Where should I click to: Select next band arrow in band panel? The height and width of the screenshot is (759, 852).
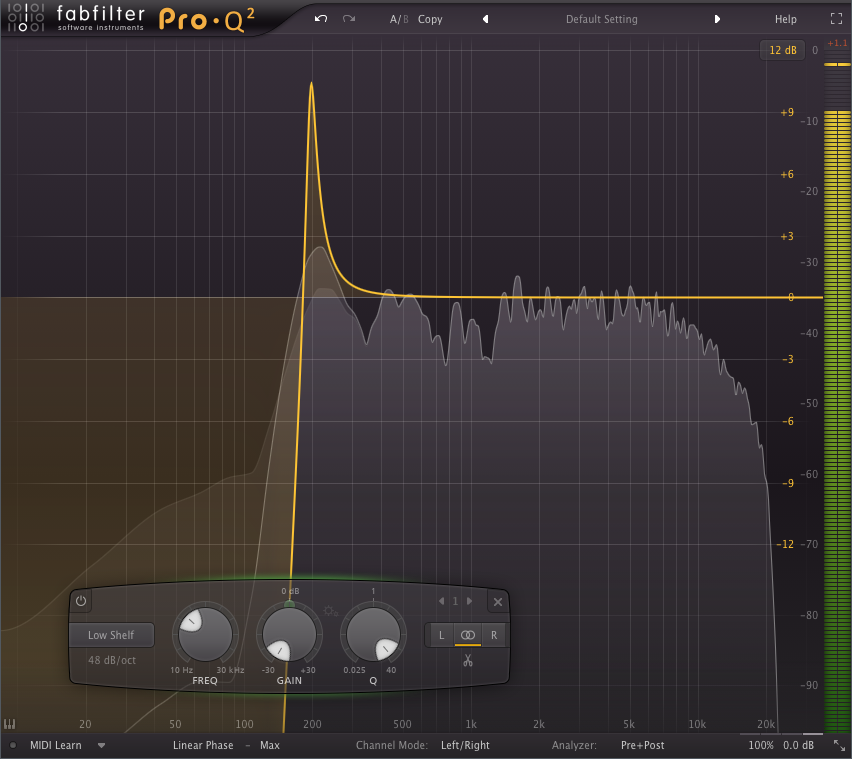click(470, 601)
